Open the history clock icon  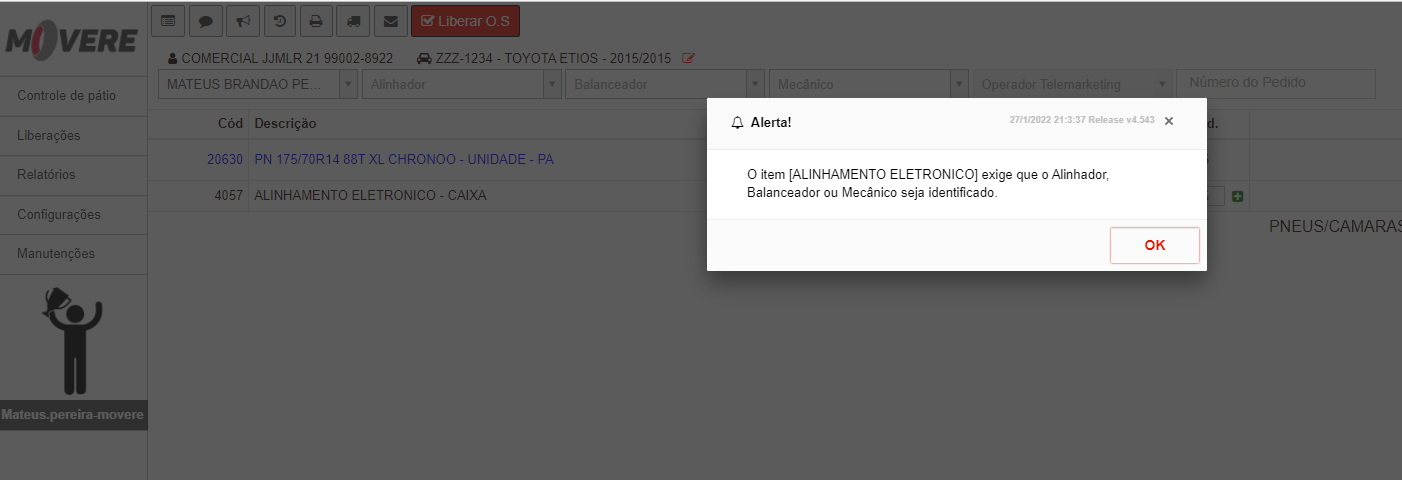point(279,20)
